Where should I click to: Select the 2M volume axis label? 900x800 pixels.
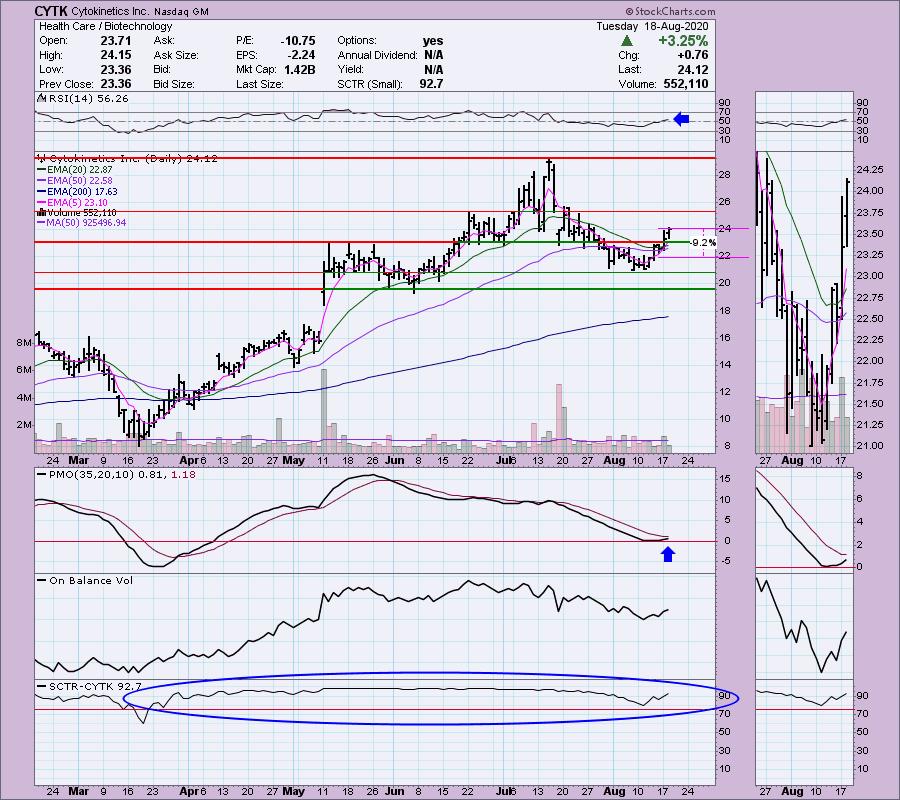coord(24,425)
